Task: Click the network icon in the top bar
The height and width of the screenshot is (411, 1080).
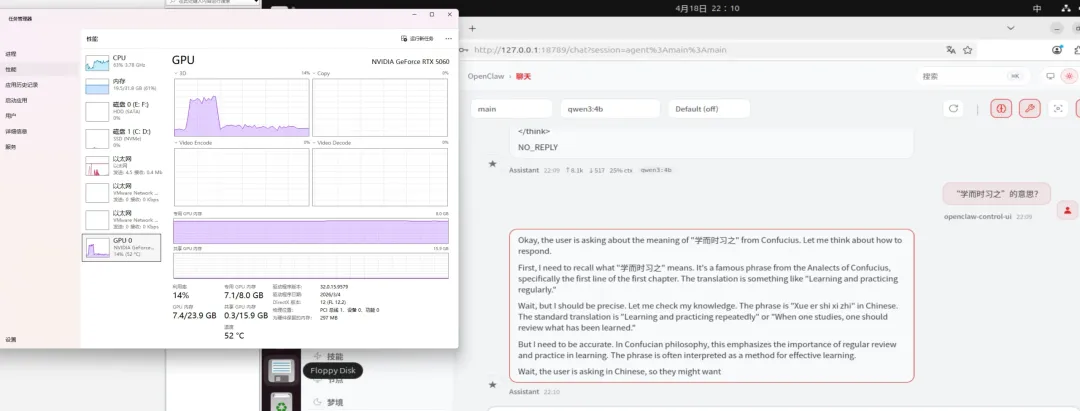Action: tap(1066, 8)
